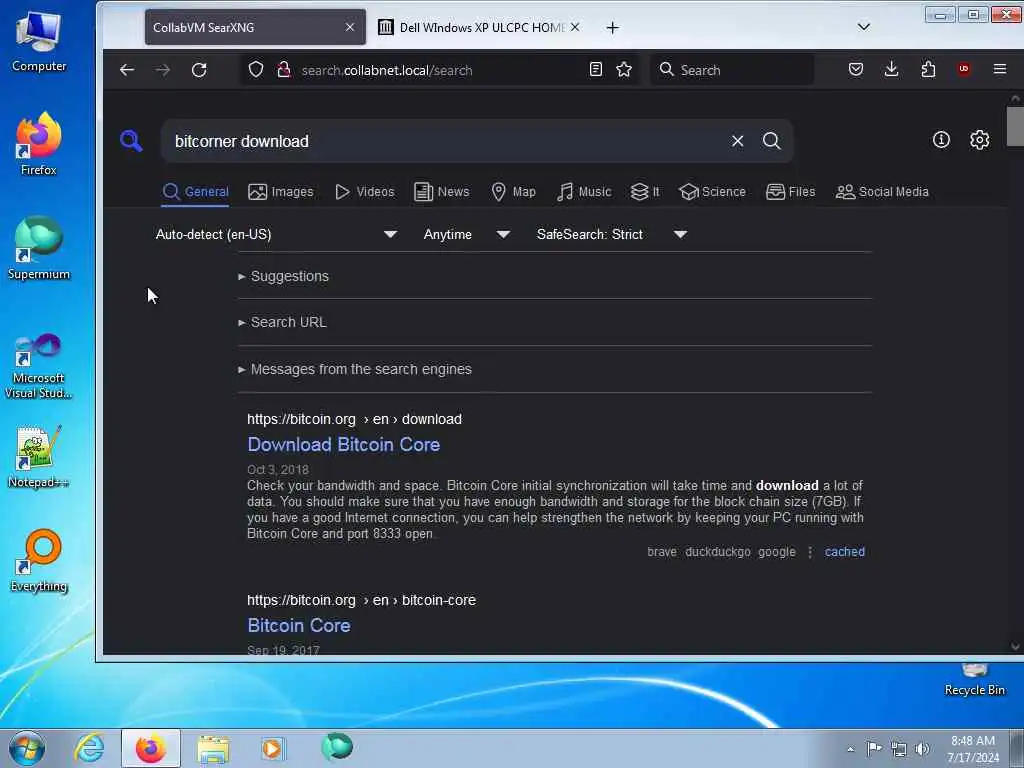Open the Bitcoin Core result link
The image size is (1024, 768).
[298, 626]
